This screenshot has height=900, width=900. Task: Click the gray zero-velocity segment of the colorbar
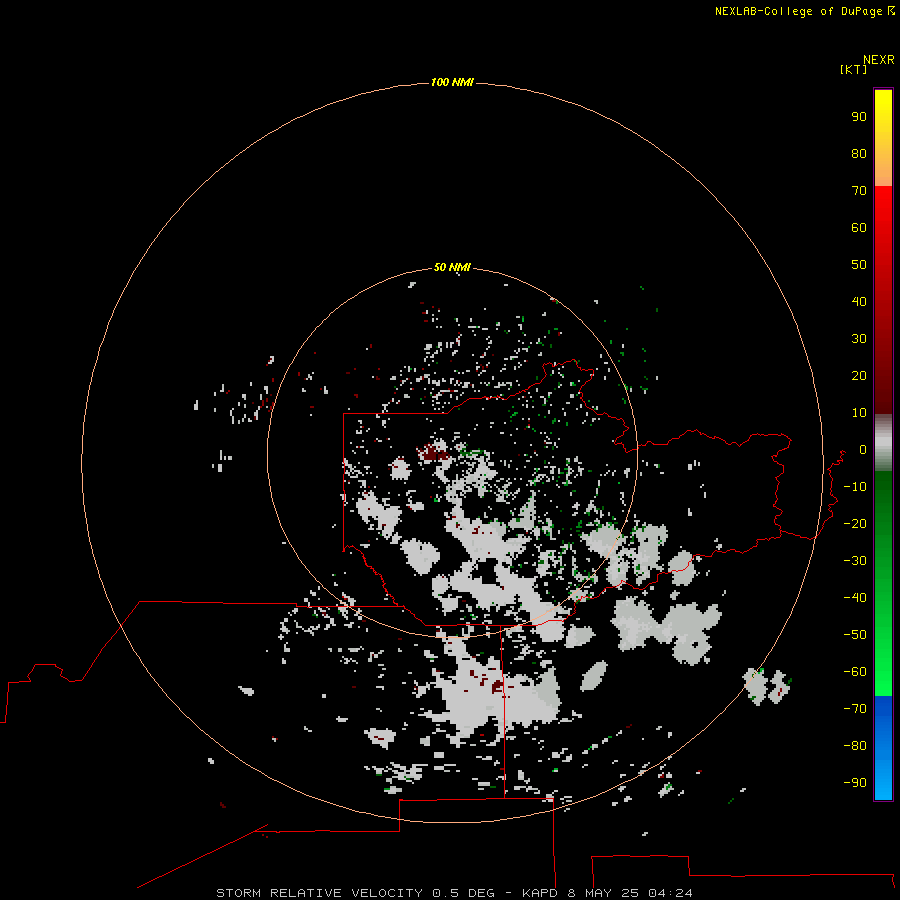[x=883, y=443]
